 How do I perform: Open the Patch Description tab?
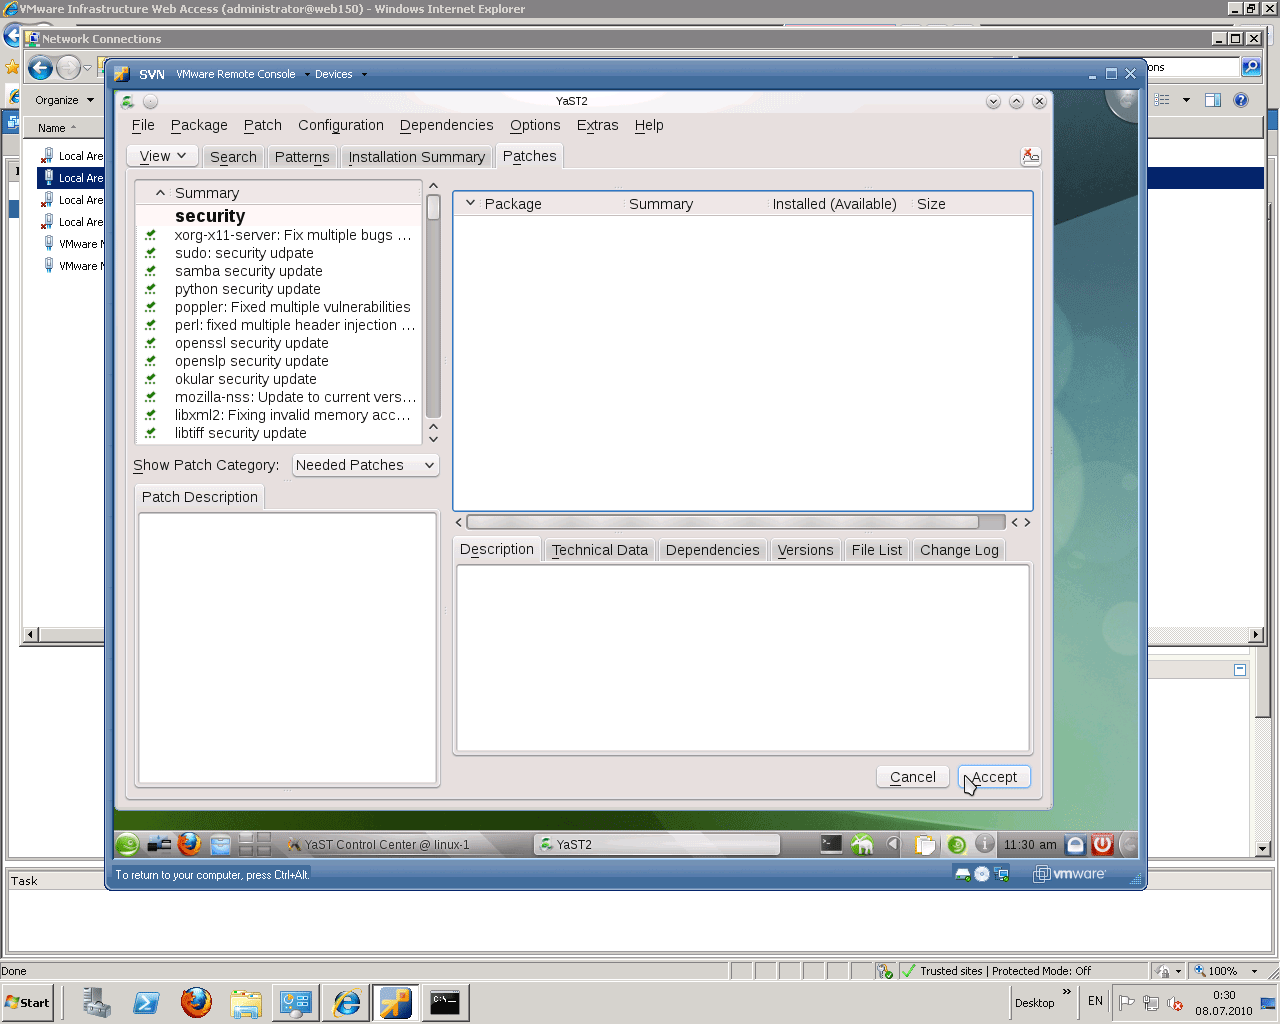(x=200, y=497)
